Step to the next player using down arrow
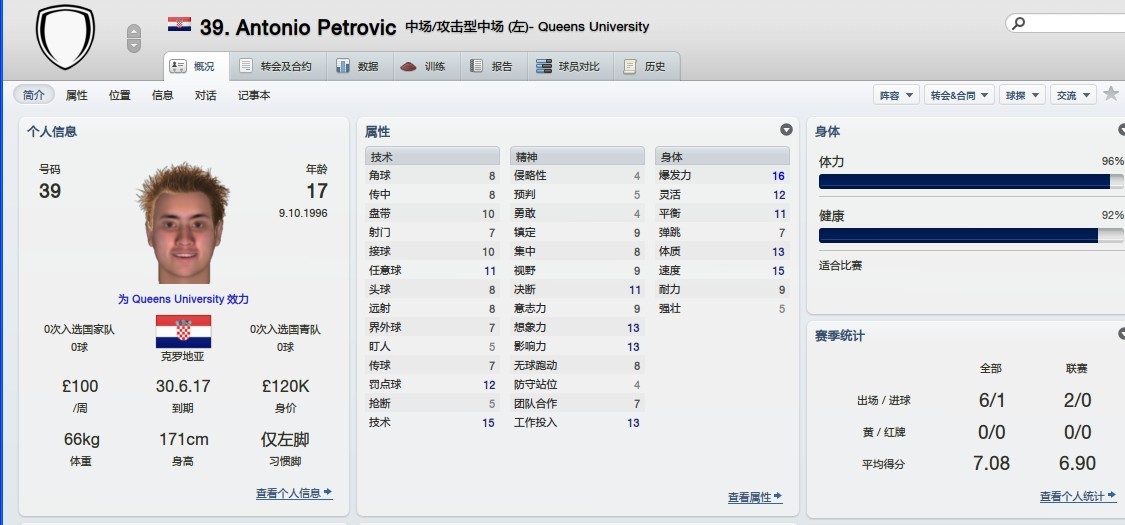 134,47
